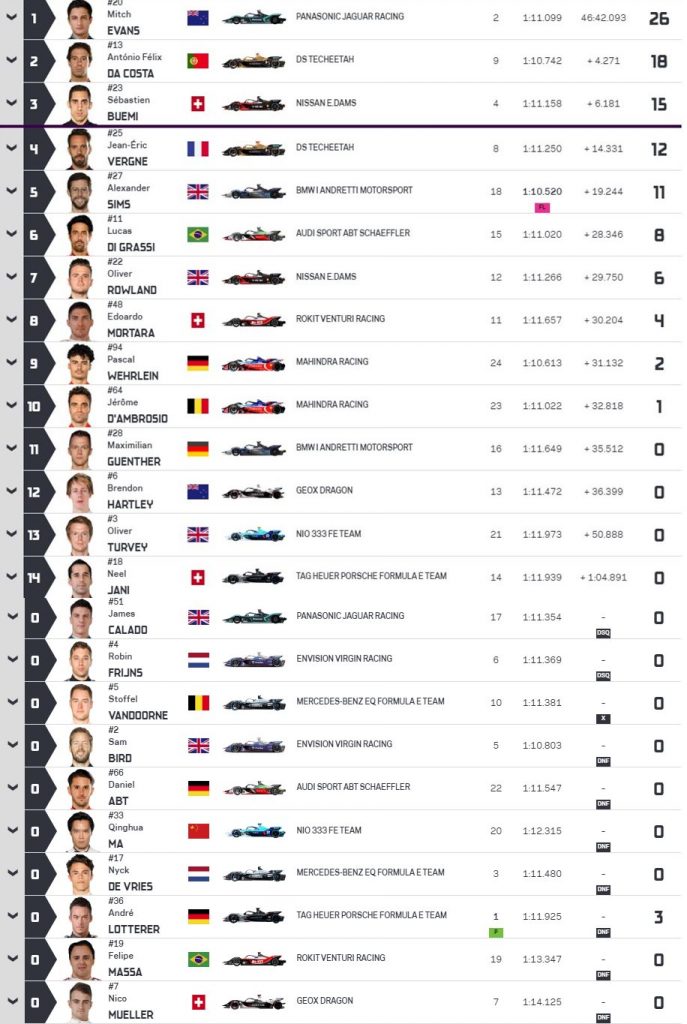Open Sébastien Buemi's driver portrait

point(80,104)
